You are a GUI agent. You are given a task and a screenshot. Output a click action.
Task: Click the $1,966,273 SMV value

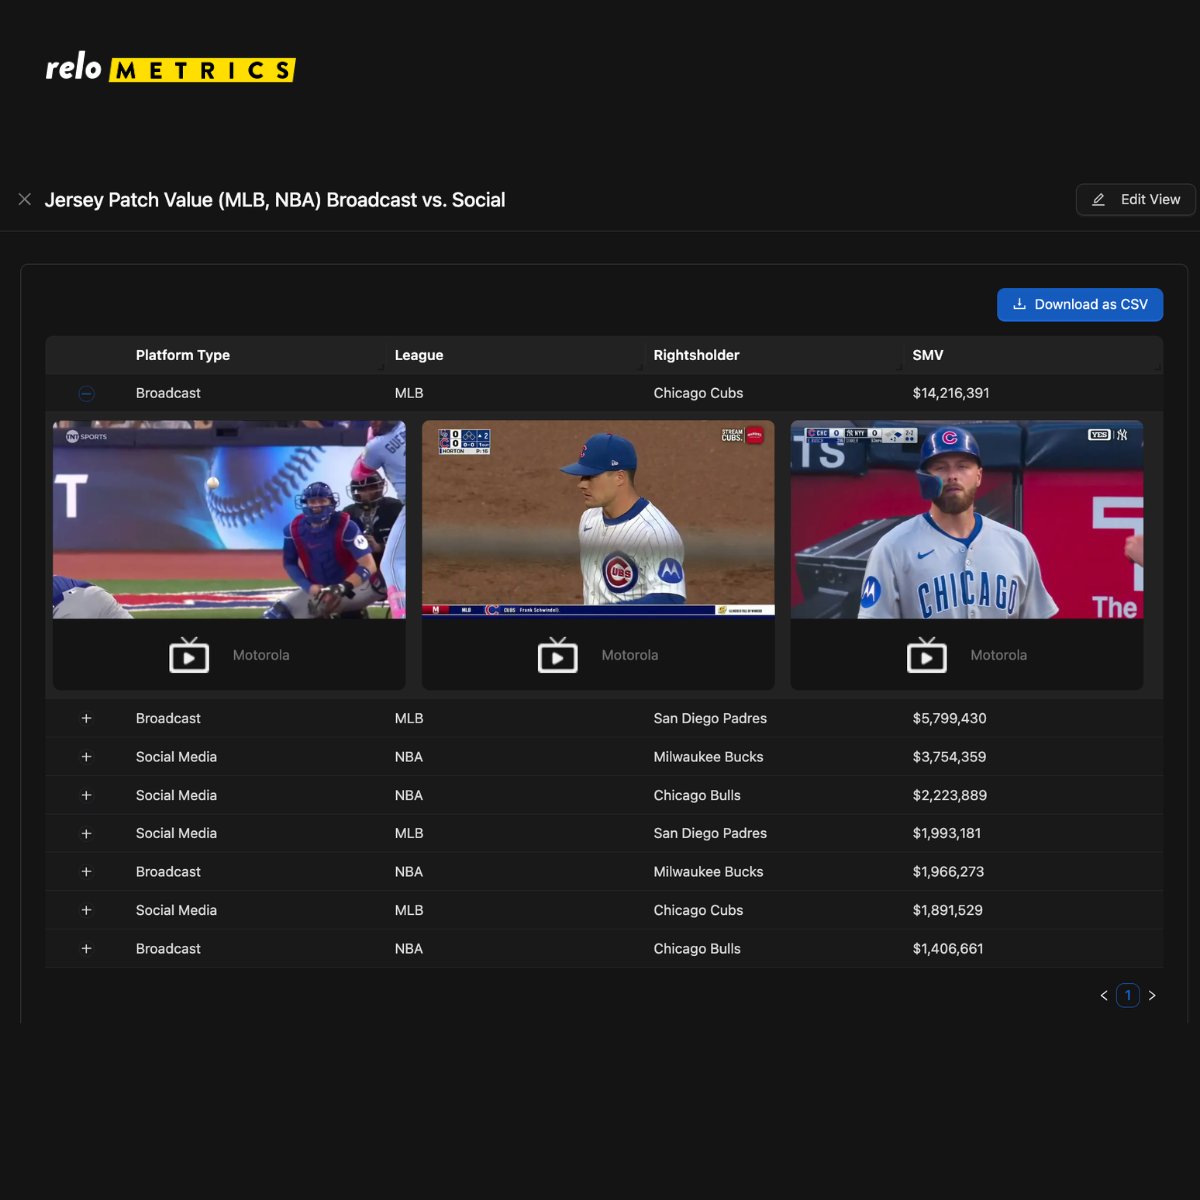(948, 872)
